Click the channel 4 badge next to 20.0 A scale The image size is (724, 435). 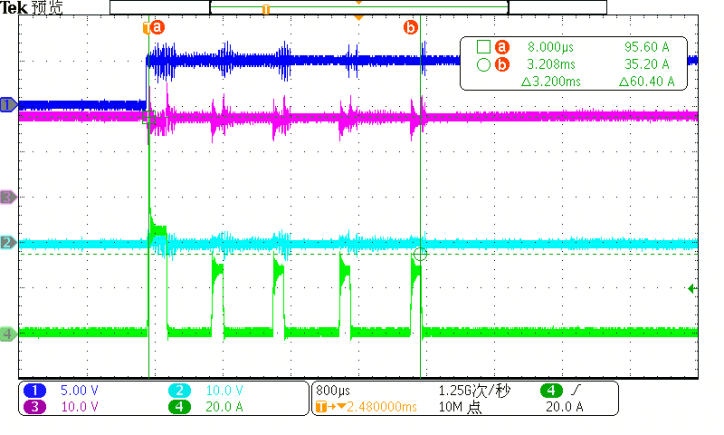tap(179, 407)
